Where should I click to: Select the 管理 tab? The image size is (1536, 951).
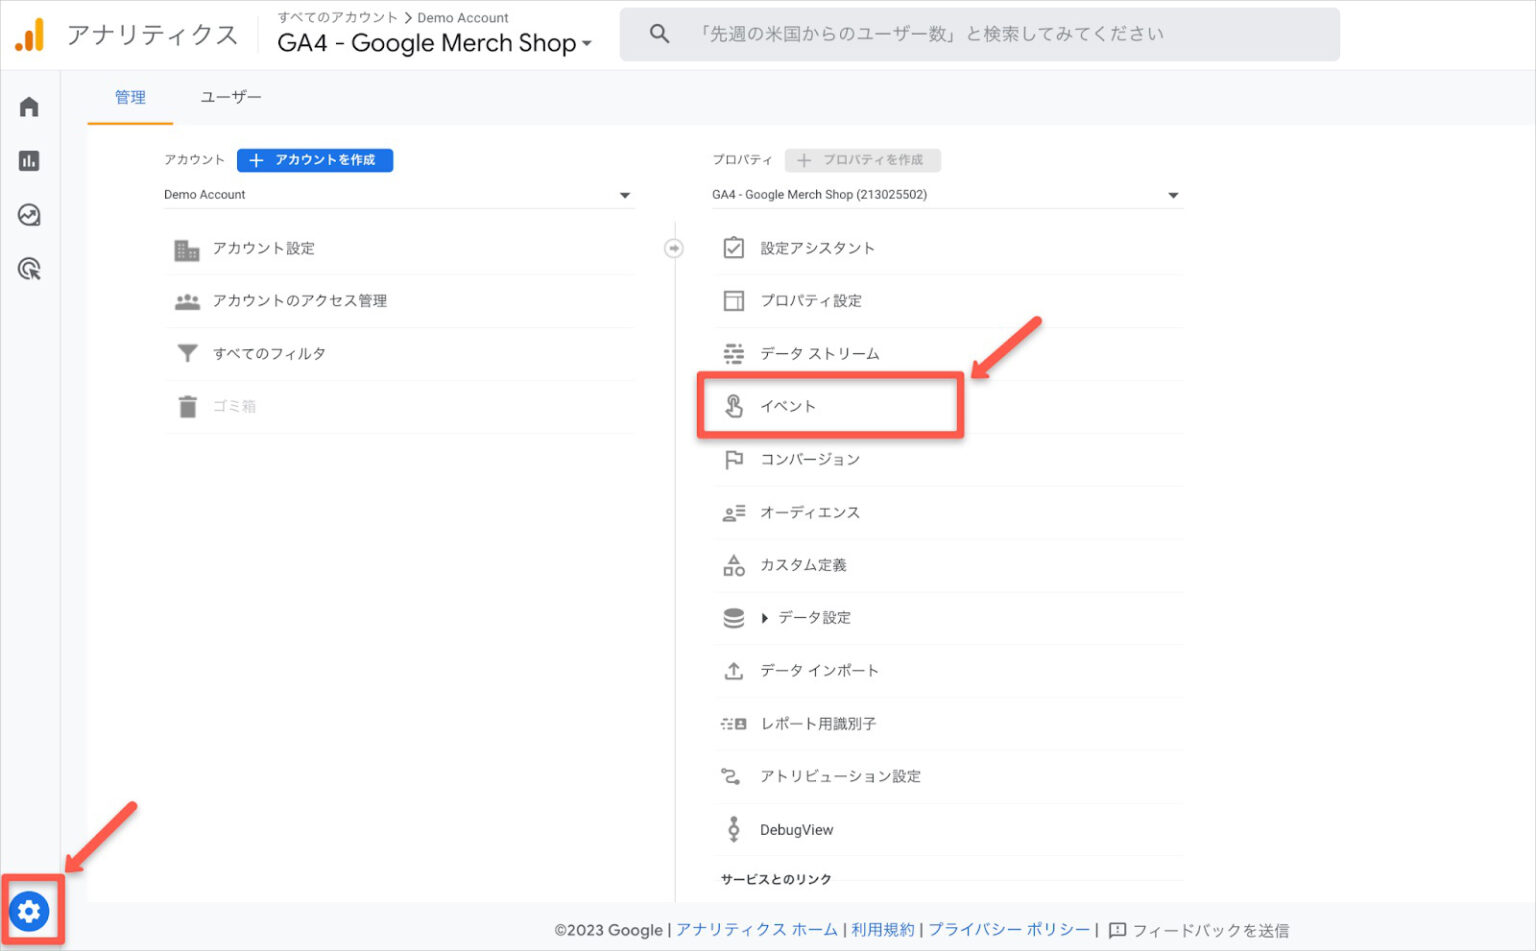[x=128, y=97]
